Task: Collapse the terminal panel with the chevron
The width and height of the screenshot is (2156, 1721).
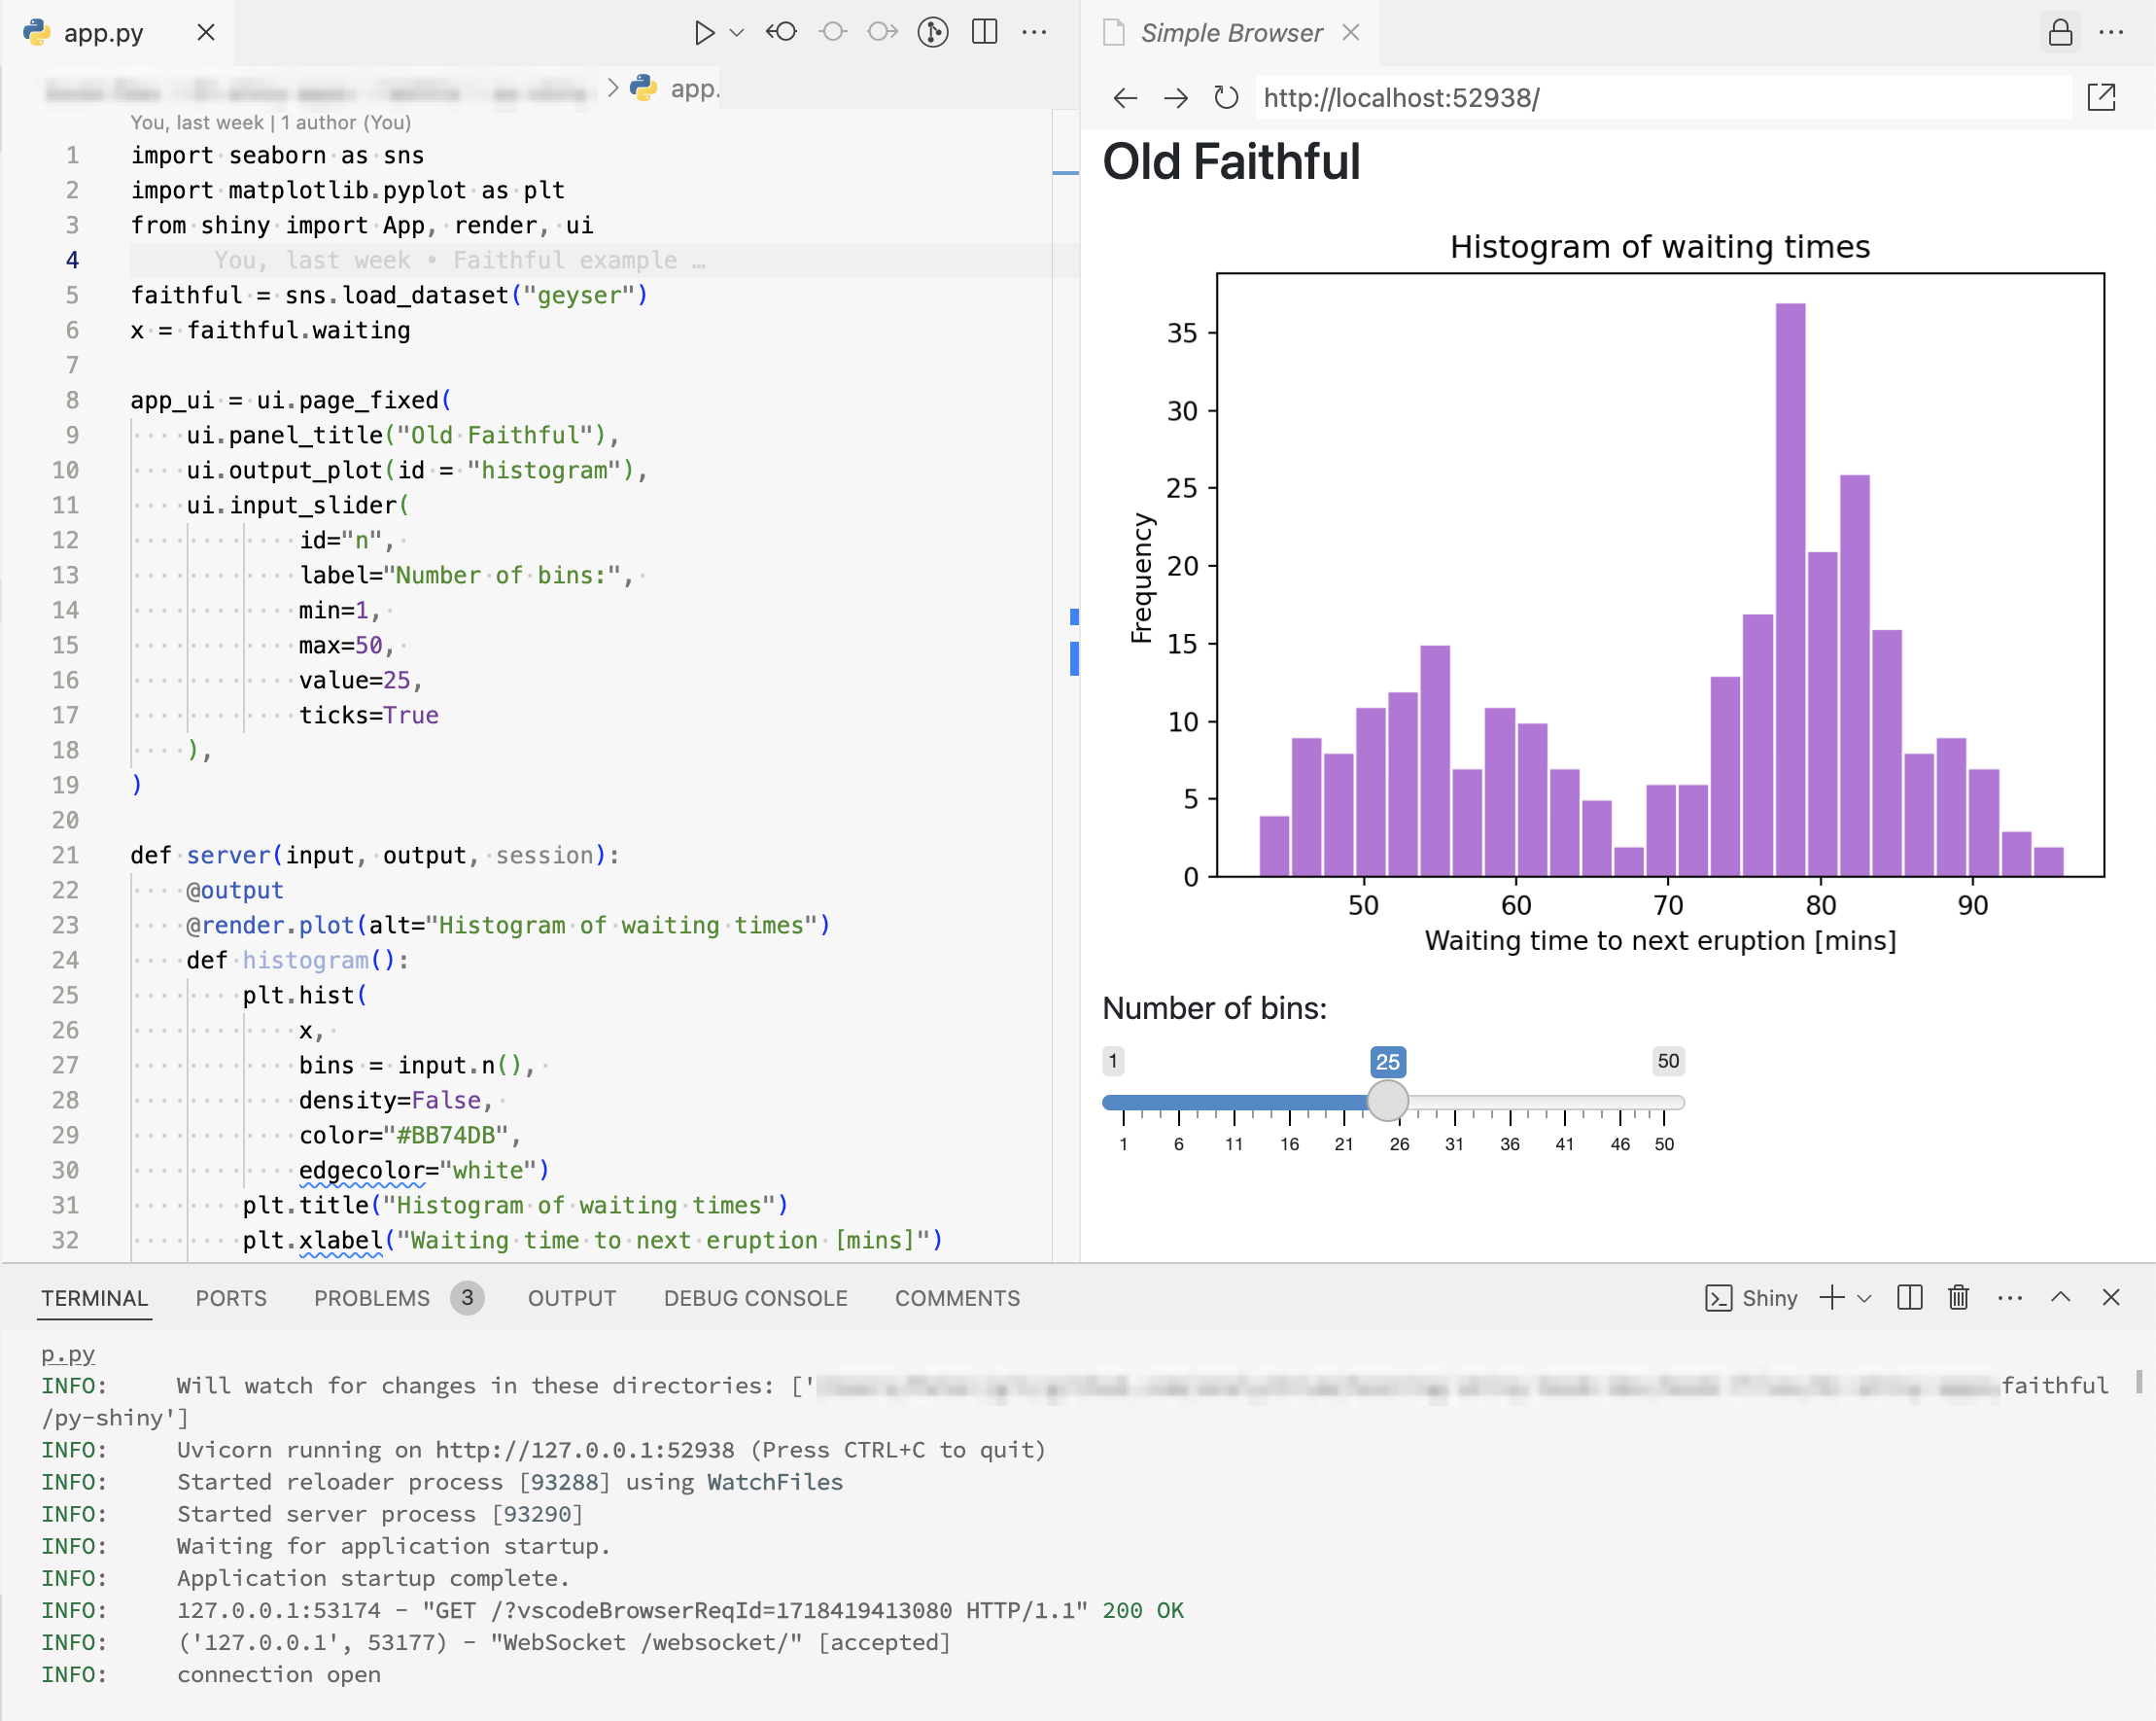Action: pos(2061,1297)
